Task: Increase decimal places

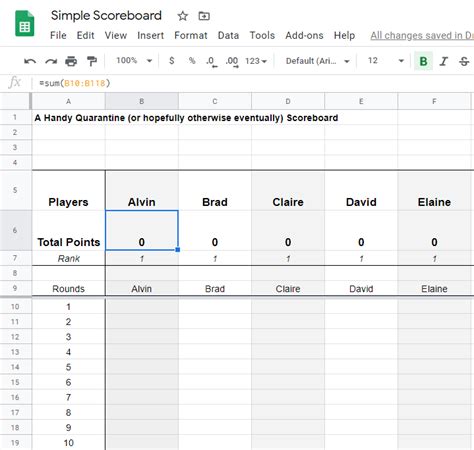Action: coord(232,61)
